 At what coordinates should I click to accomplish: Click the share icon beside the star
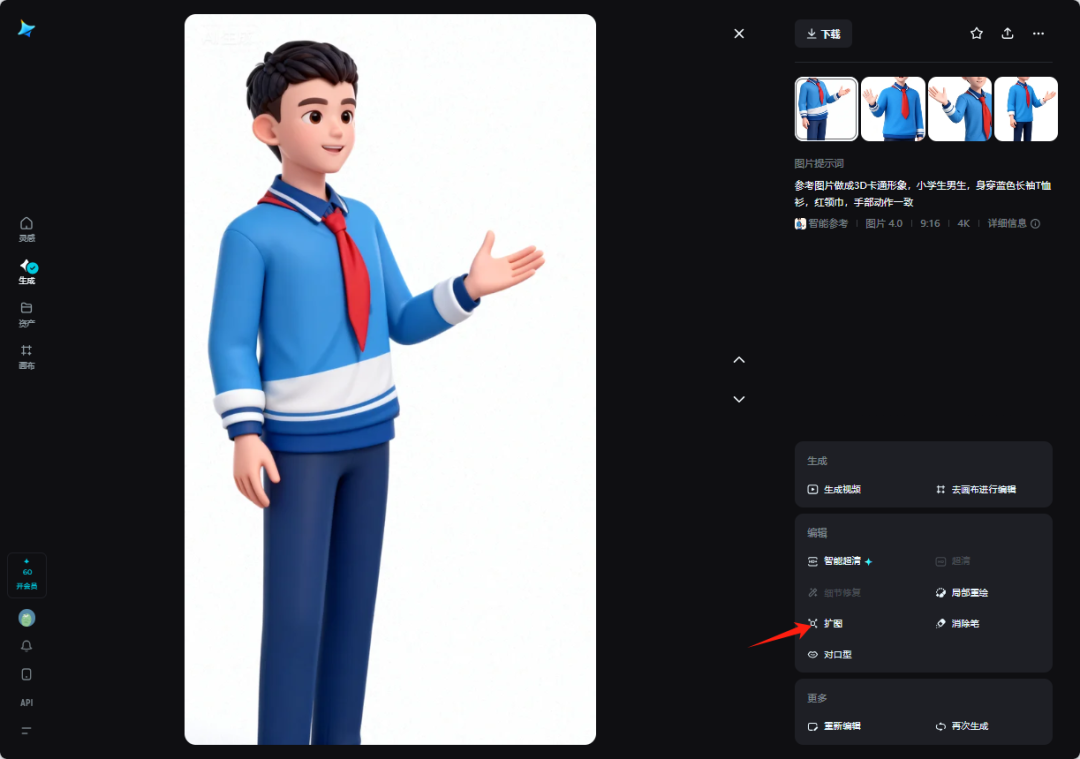pos(1008,33)
